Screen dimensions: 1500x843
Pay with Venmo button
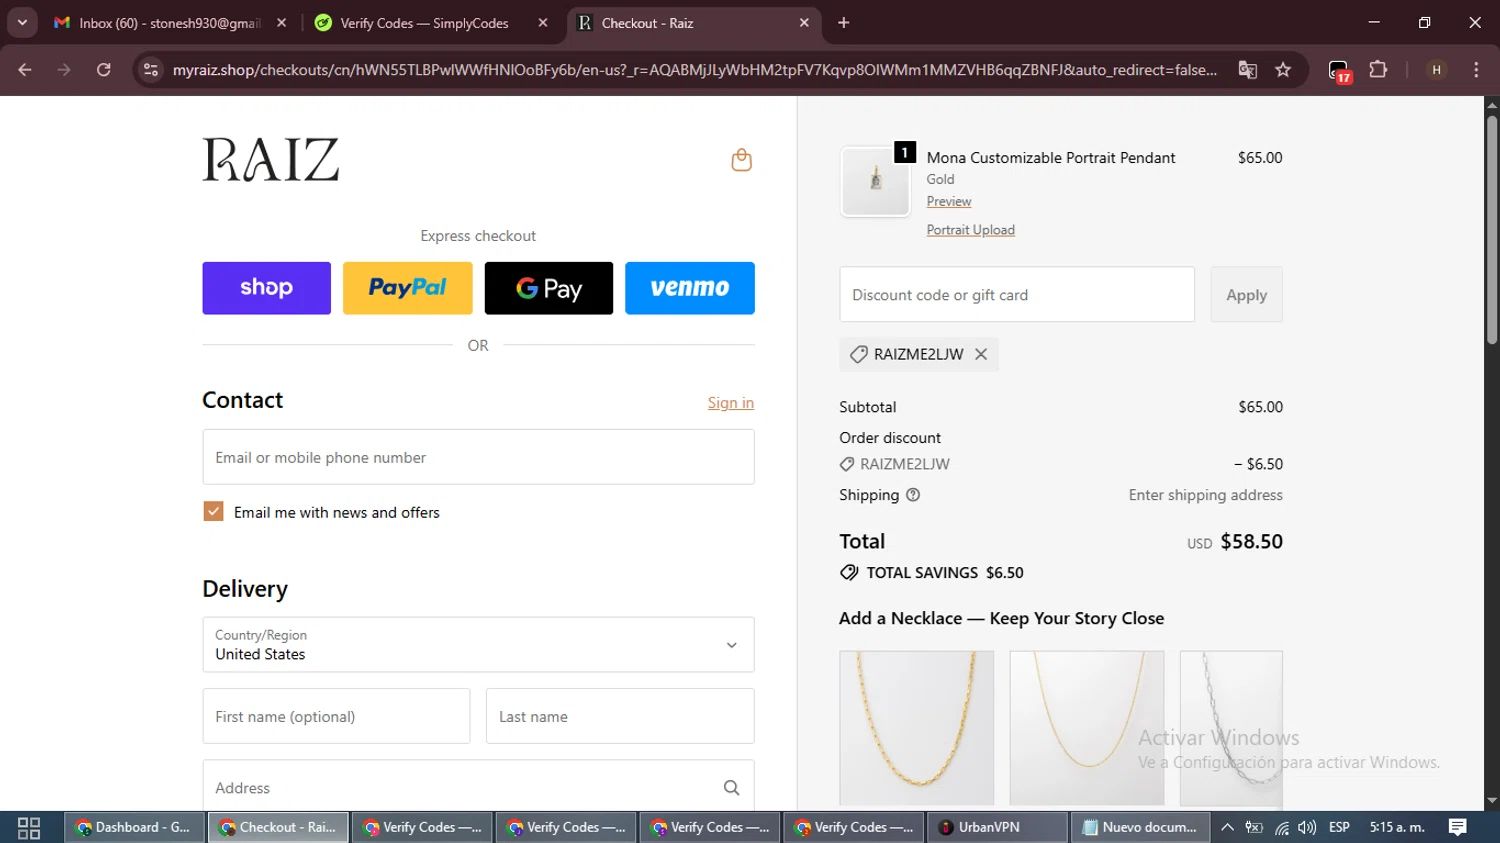coord(690,288)
